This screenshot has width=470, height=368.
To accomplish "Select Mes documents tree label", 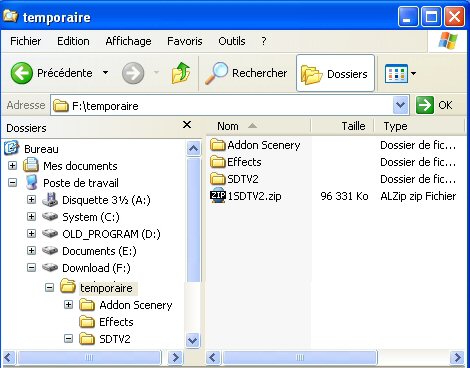I will 80,166.
